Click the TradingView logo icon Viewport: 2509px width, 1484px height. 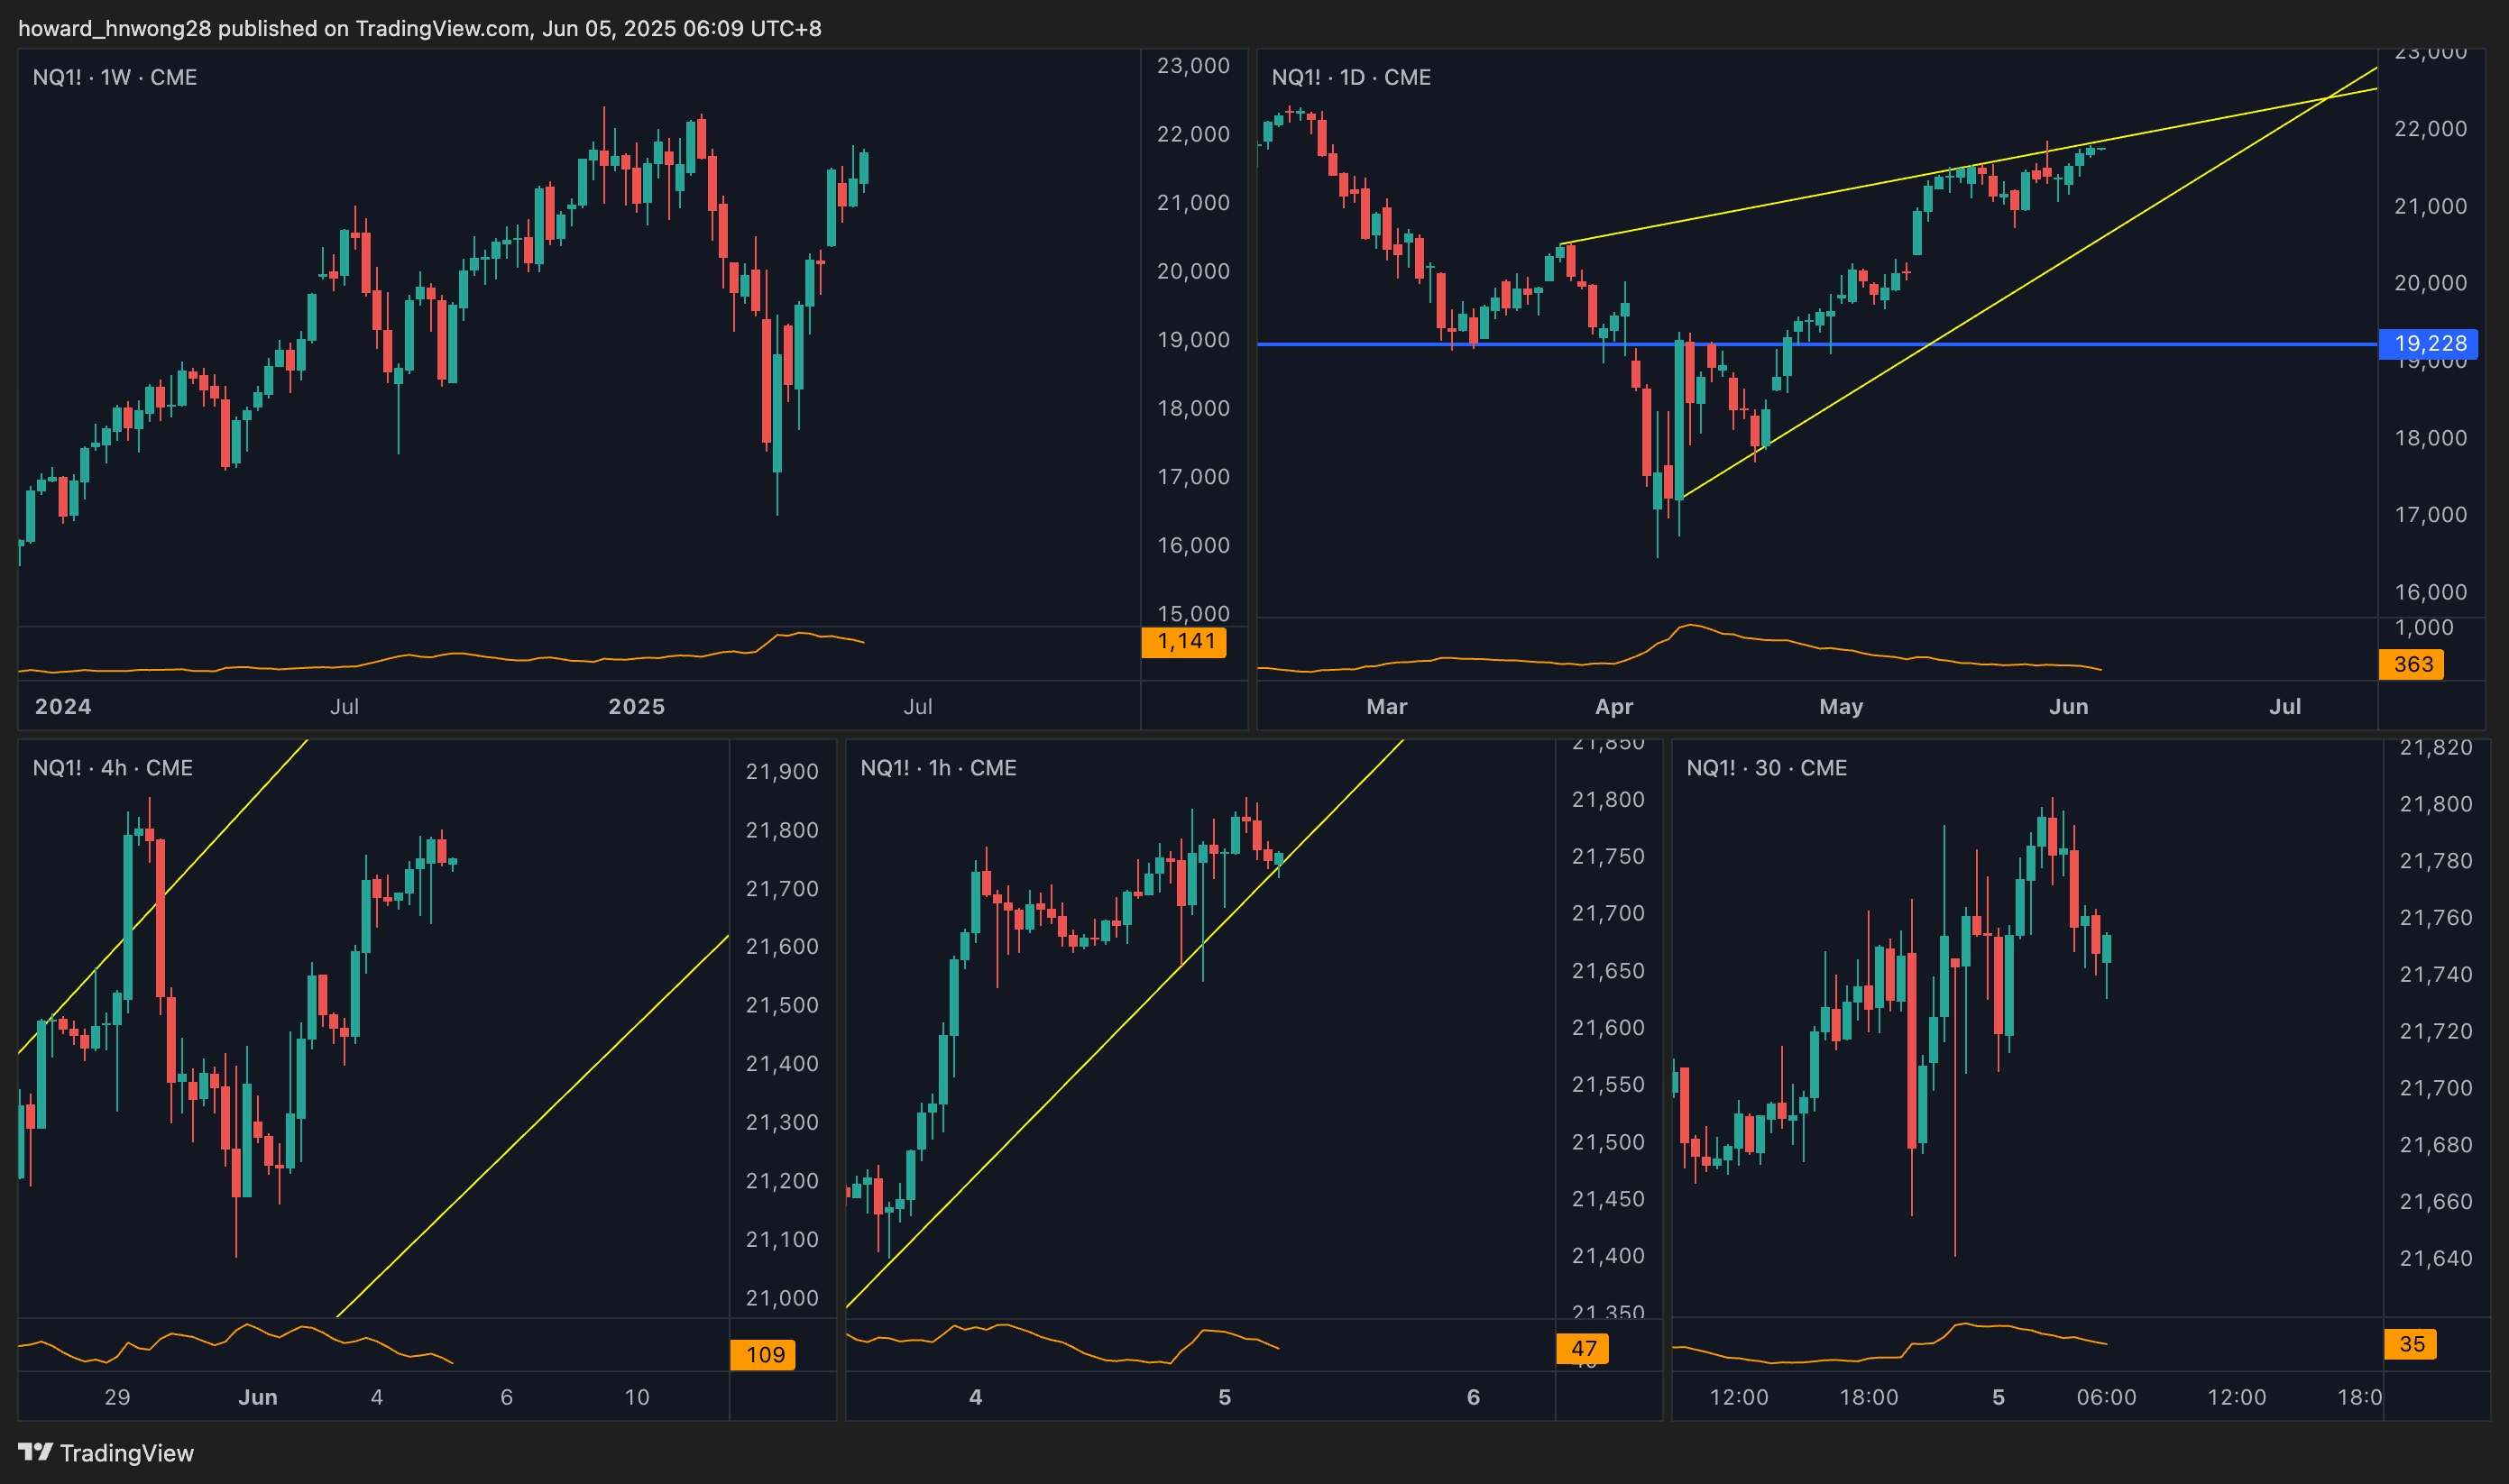(35, 1452)
